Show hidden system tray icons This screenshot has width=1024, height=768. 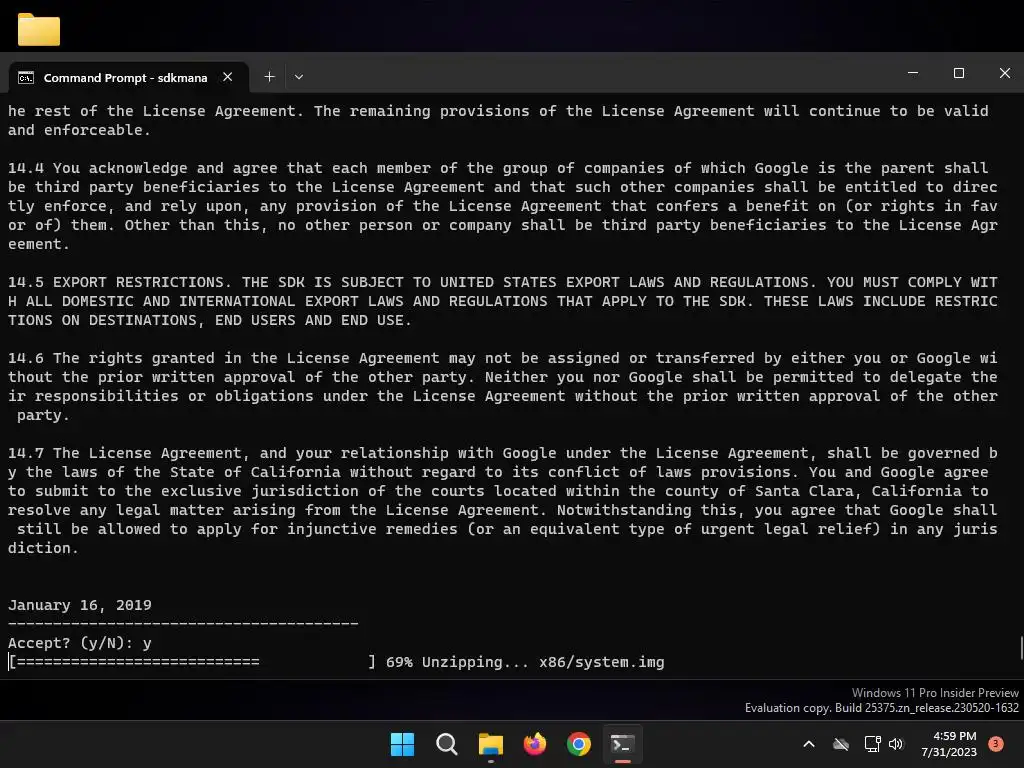click(x=808, y=744)
